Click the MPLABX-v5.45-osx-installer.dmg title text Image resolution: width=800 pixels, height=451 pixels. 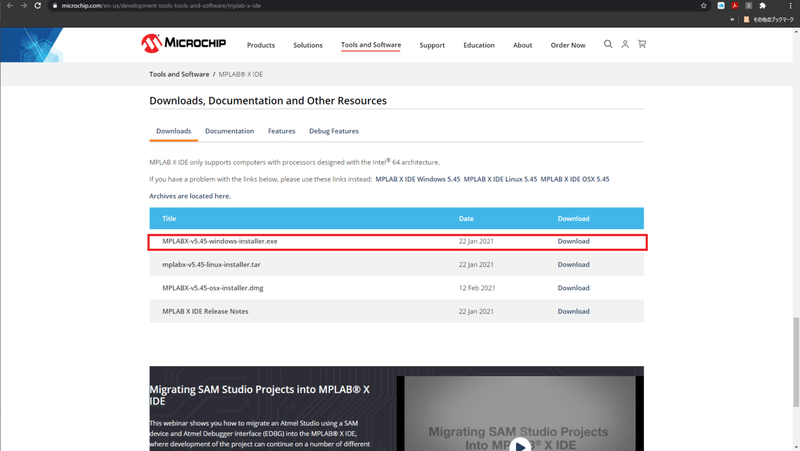coord(213,288)
